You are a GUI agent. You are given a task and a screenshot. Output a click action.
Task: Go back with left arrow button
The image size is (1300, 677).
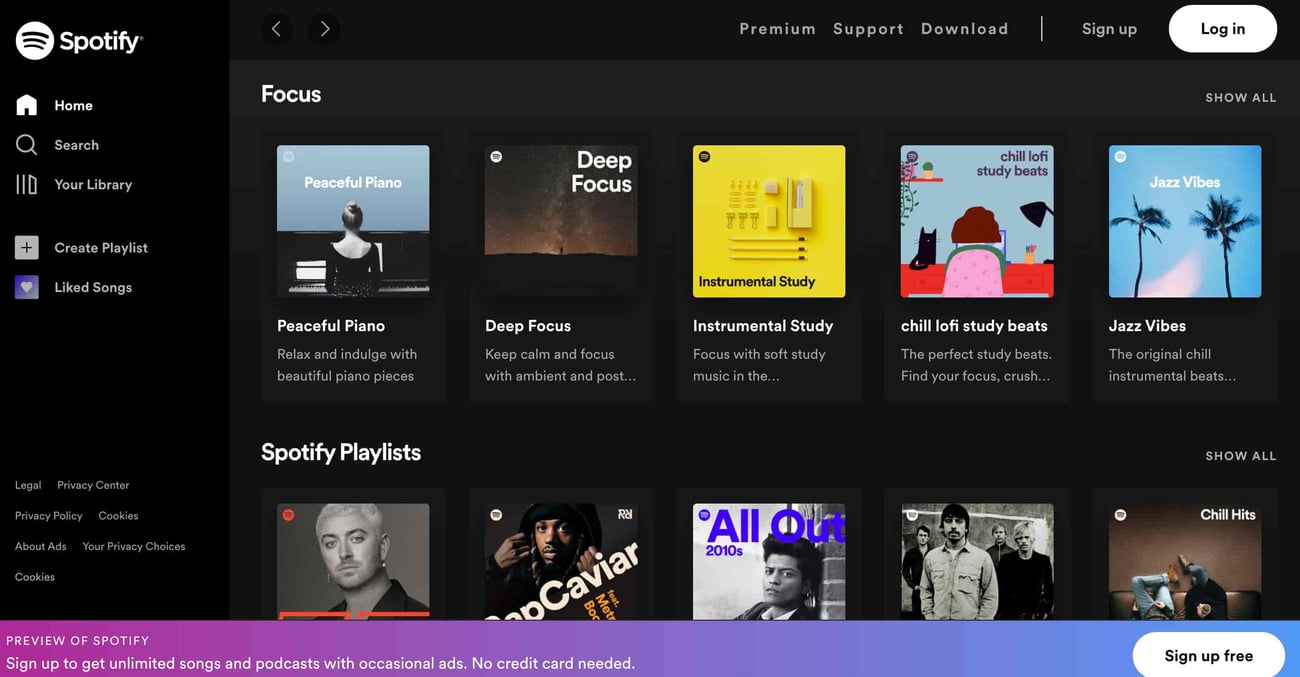(277, 29)
